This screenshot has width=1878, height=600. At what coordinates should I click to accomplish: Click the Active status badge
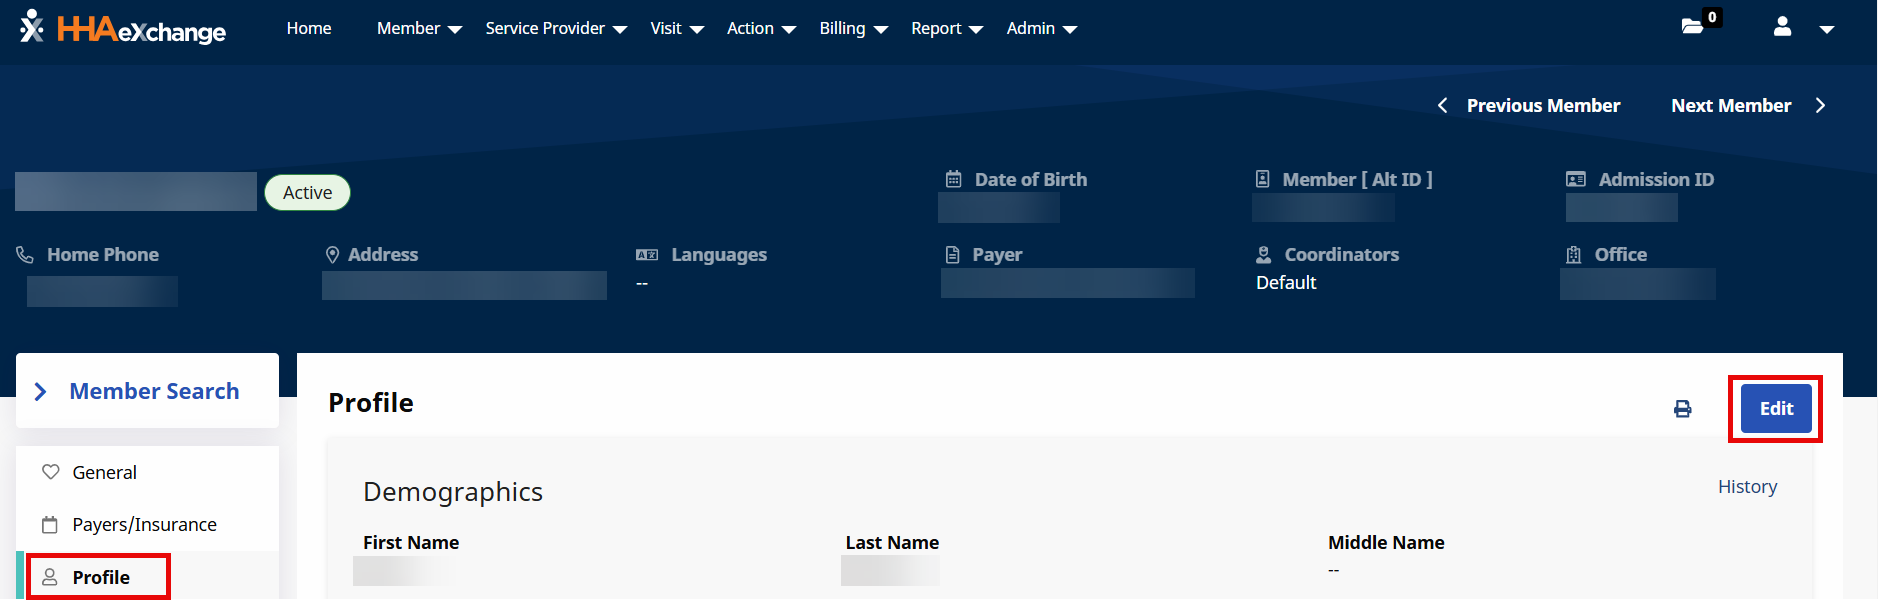[307, 193]
